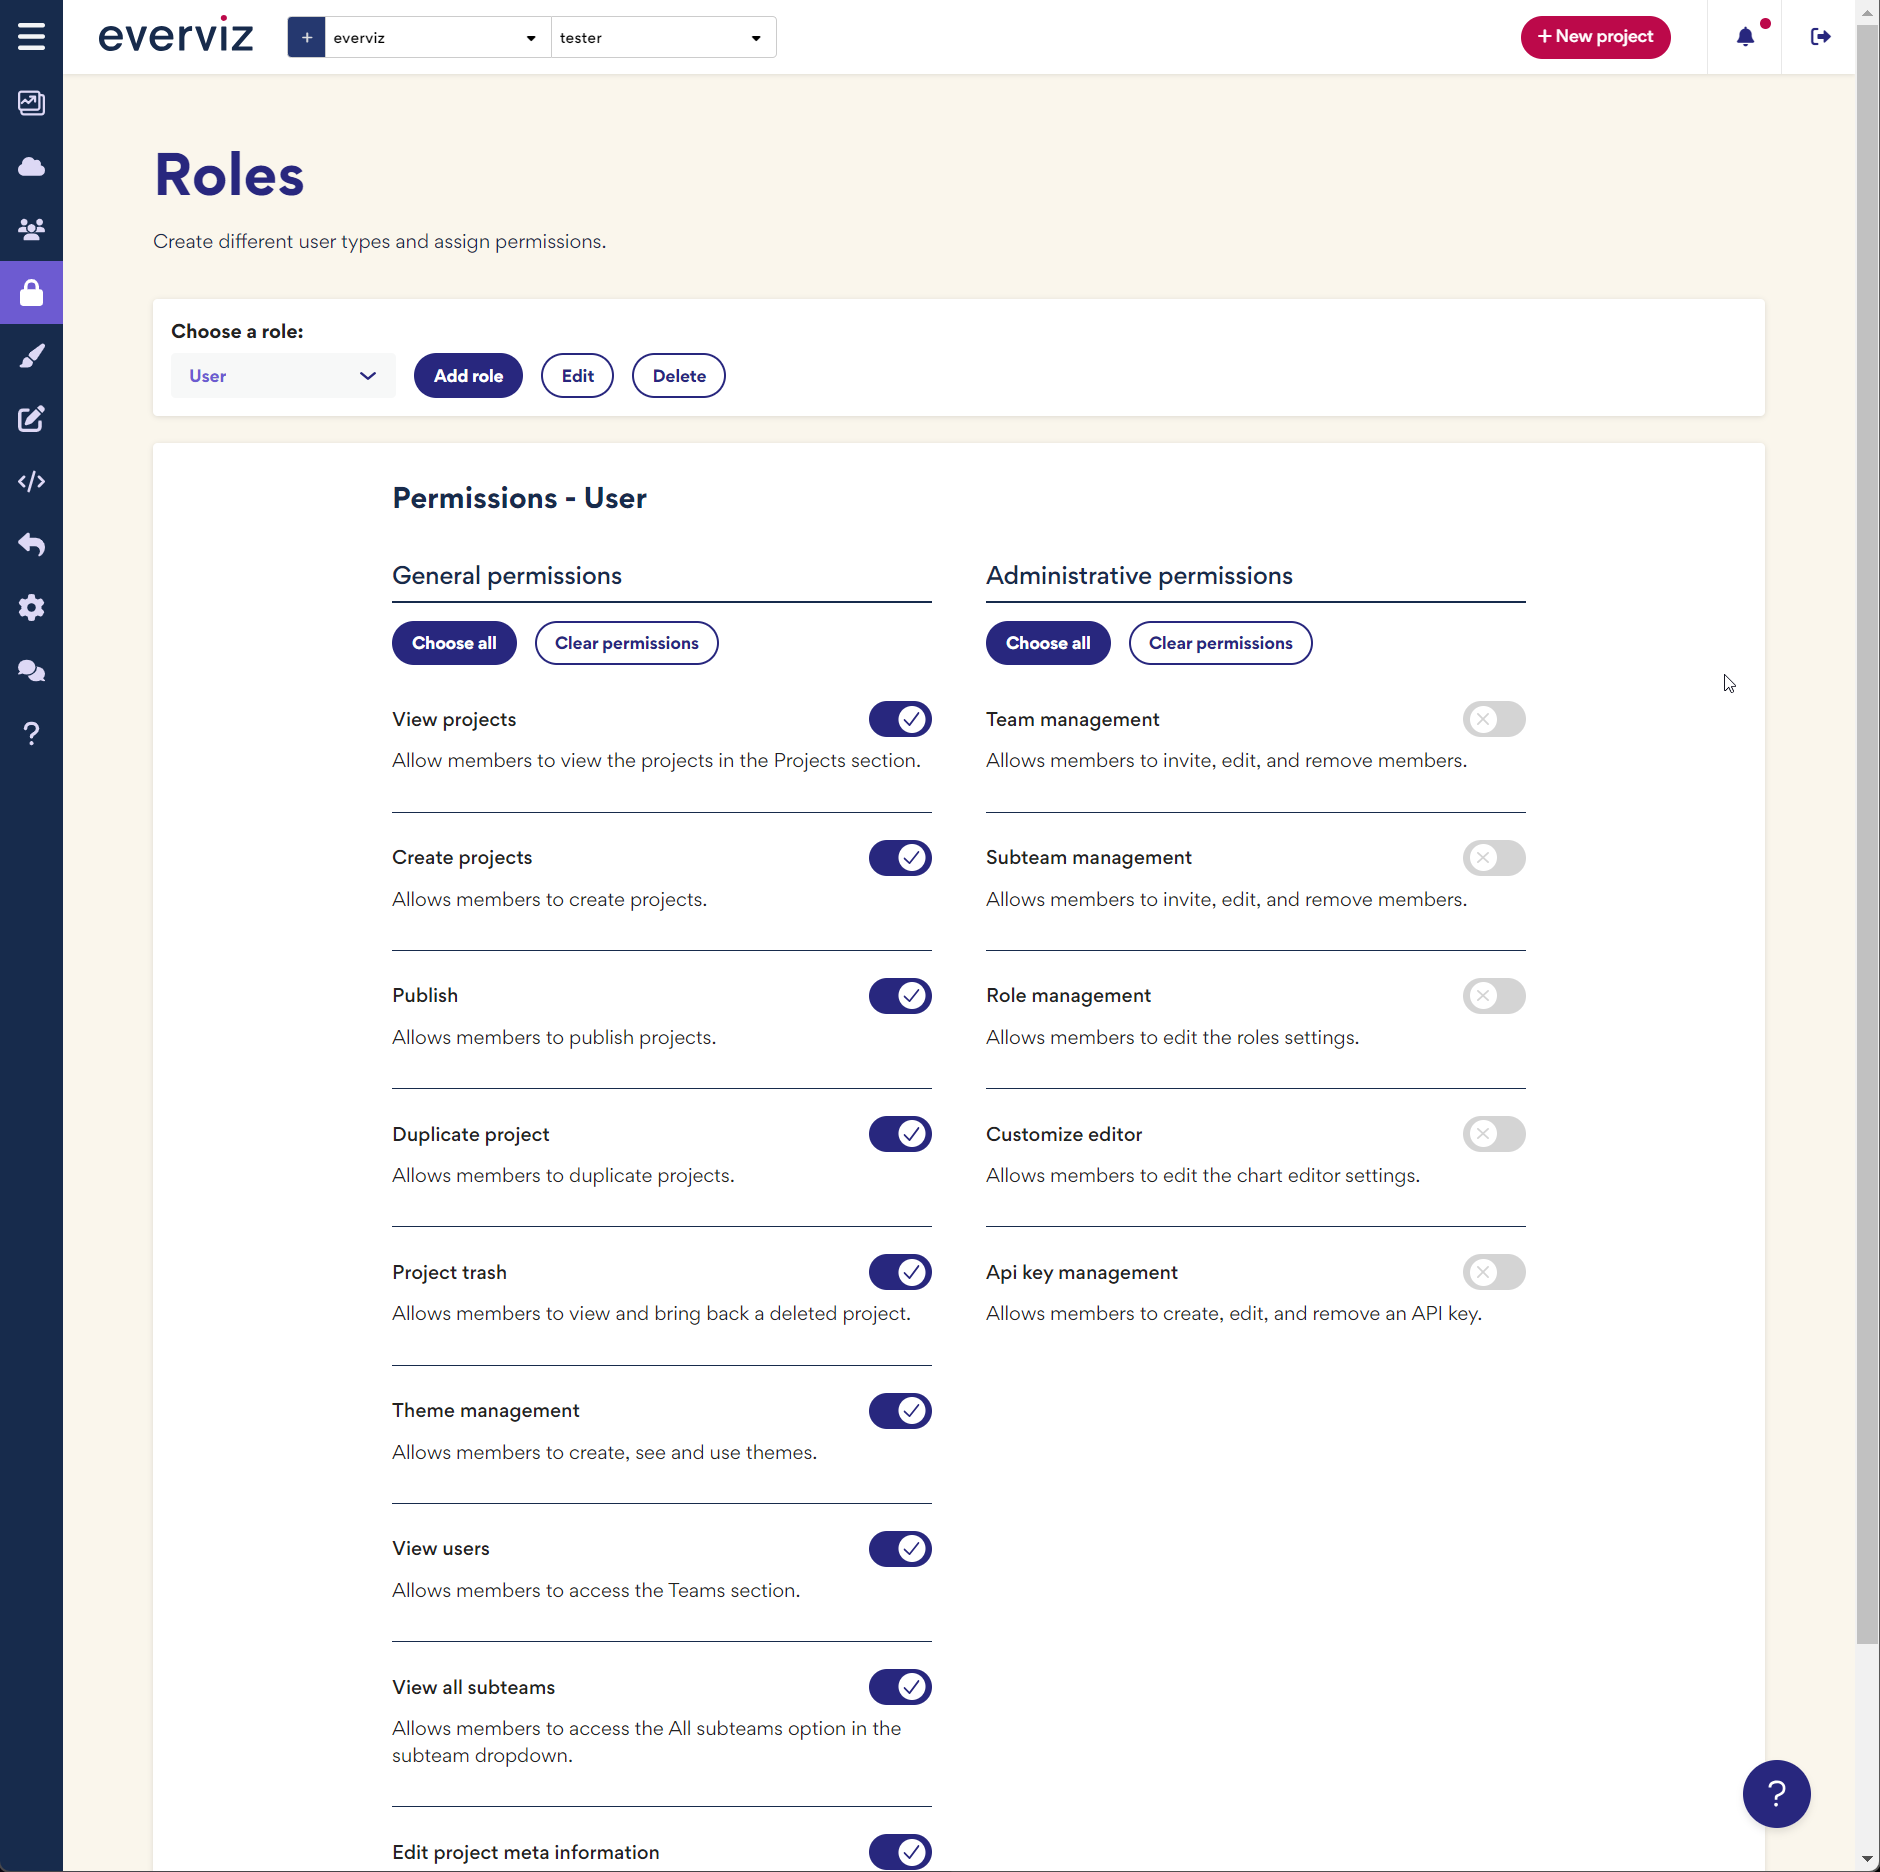
Task: Click the New project button
Action: coord(1595,37)
